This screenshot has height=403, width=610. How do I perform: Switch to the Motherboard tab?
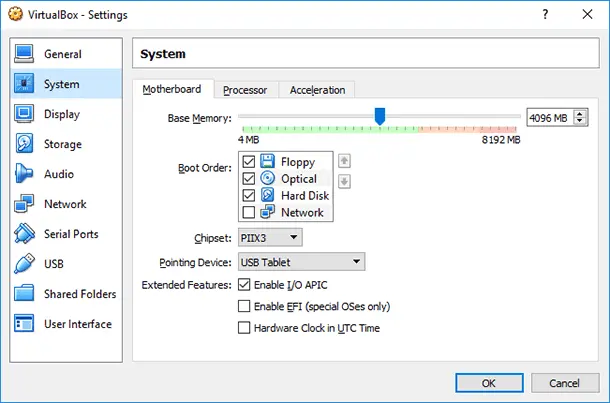(172, 89)
